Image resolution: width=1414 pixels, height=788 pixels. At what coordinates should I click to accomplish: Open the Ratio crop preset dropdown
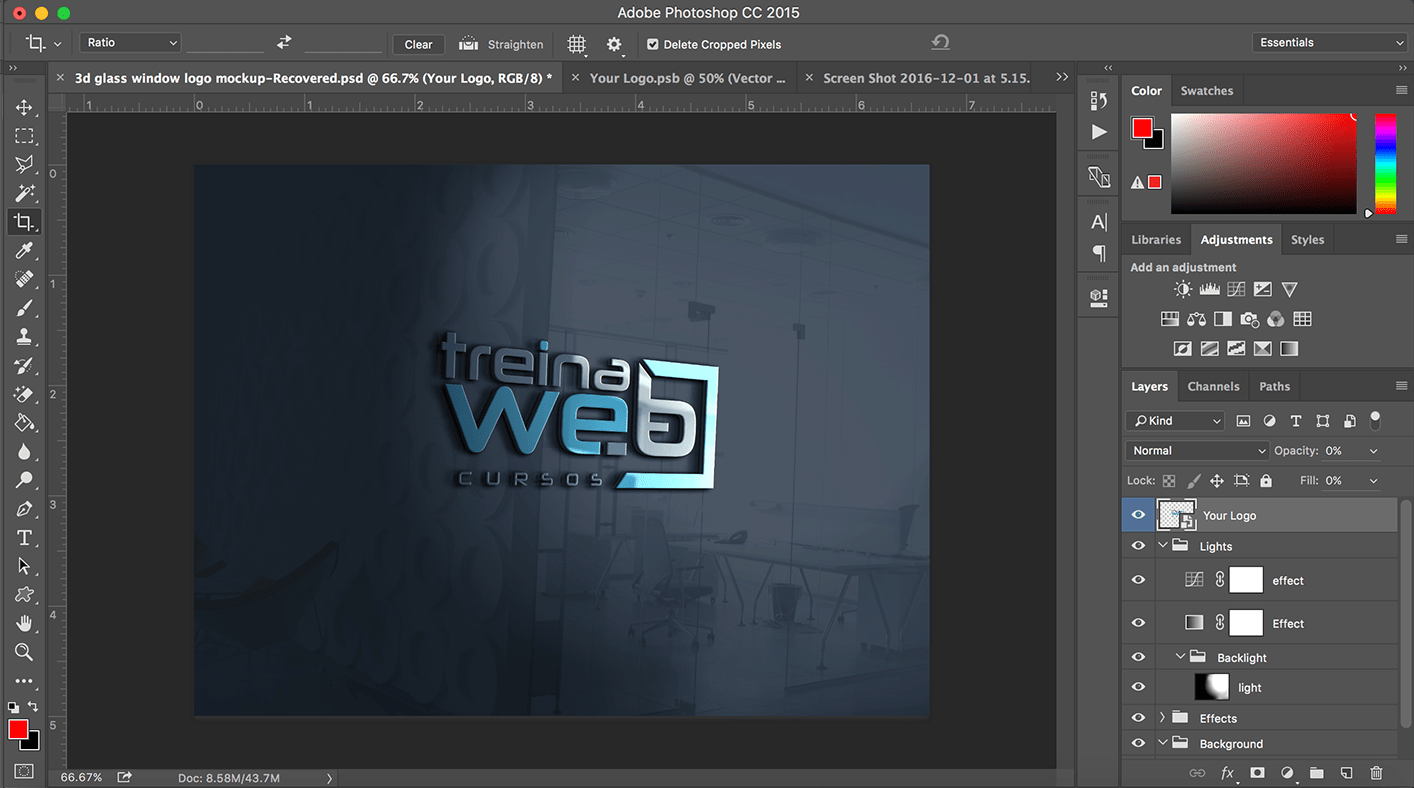pyautogui.click(x=130, y=43)
